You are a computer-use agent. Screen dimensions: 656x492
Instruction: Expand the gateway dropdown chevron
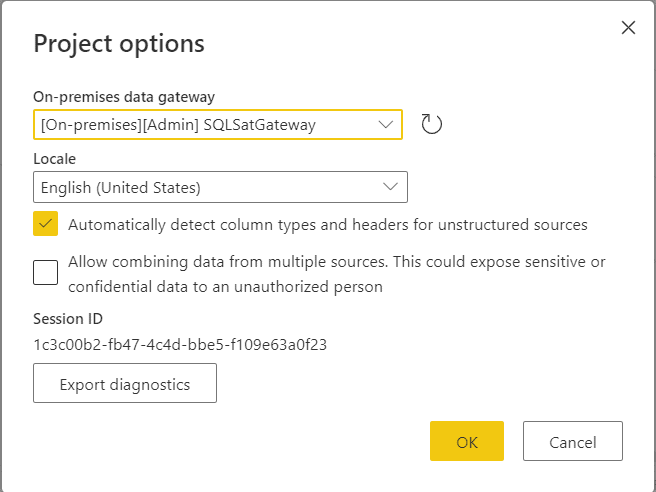pyautogui.click(x=385, y=125)
